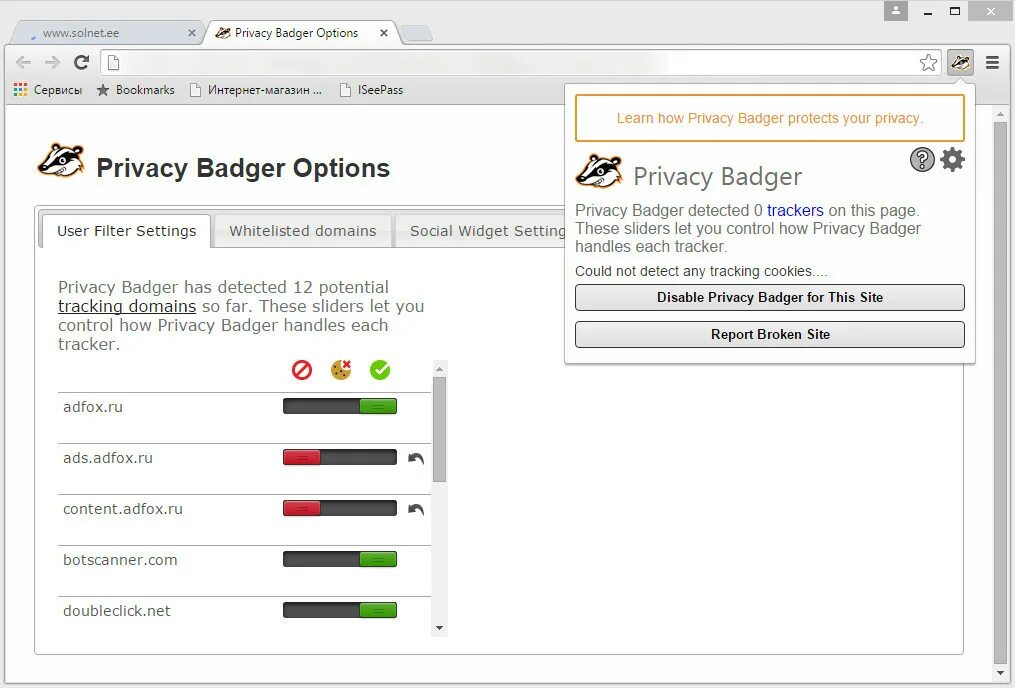Click the Chrome profile avatar button

[x=896, y=10]
